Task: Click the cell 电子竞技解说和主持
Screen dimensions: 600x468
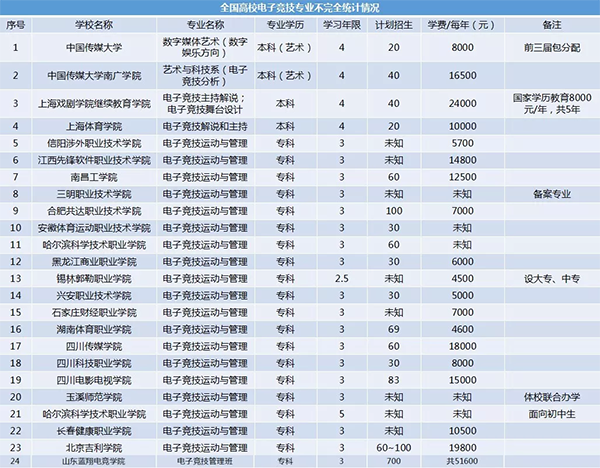Action: click(x=205, y=126)
